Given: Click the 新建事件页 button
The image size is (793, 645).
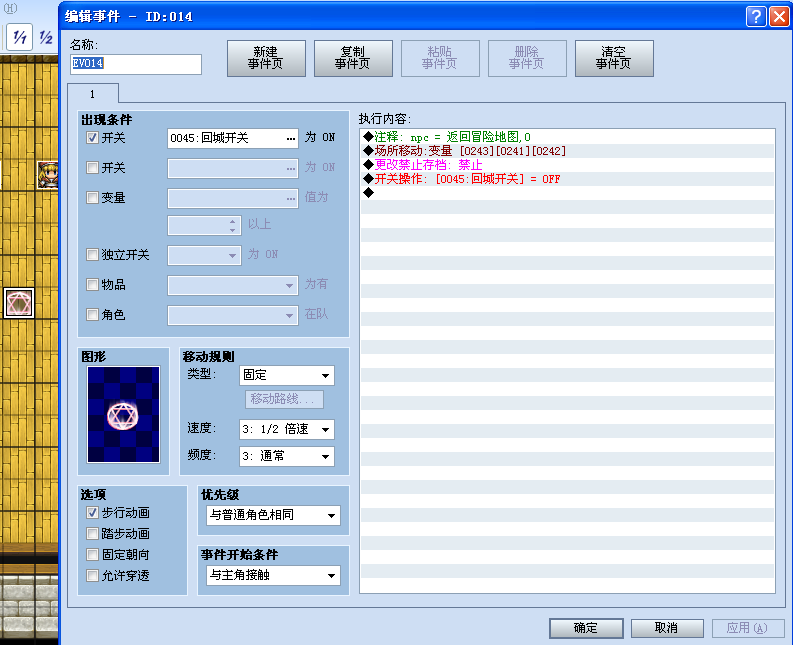Looking at the screenshot, I should point(266,58).
